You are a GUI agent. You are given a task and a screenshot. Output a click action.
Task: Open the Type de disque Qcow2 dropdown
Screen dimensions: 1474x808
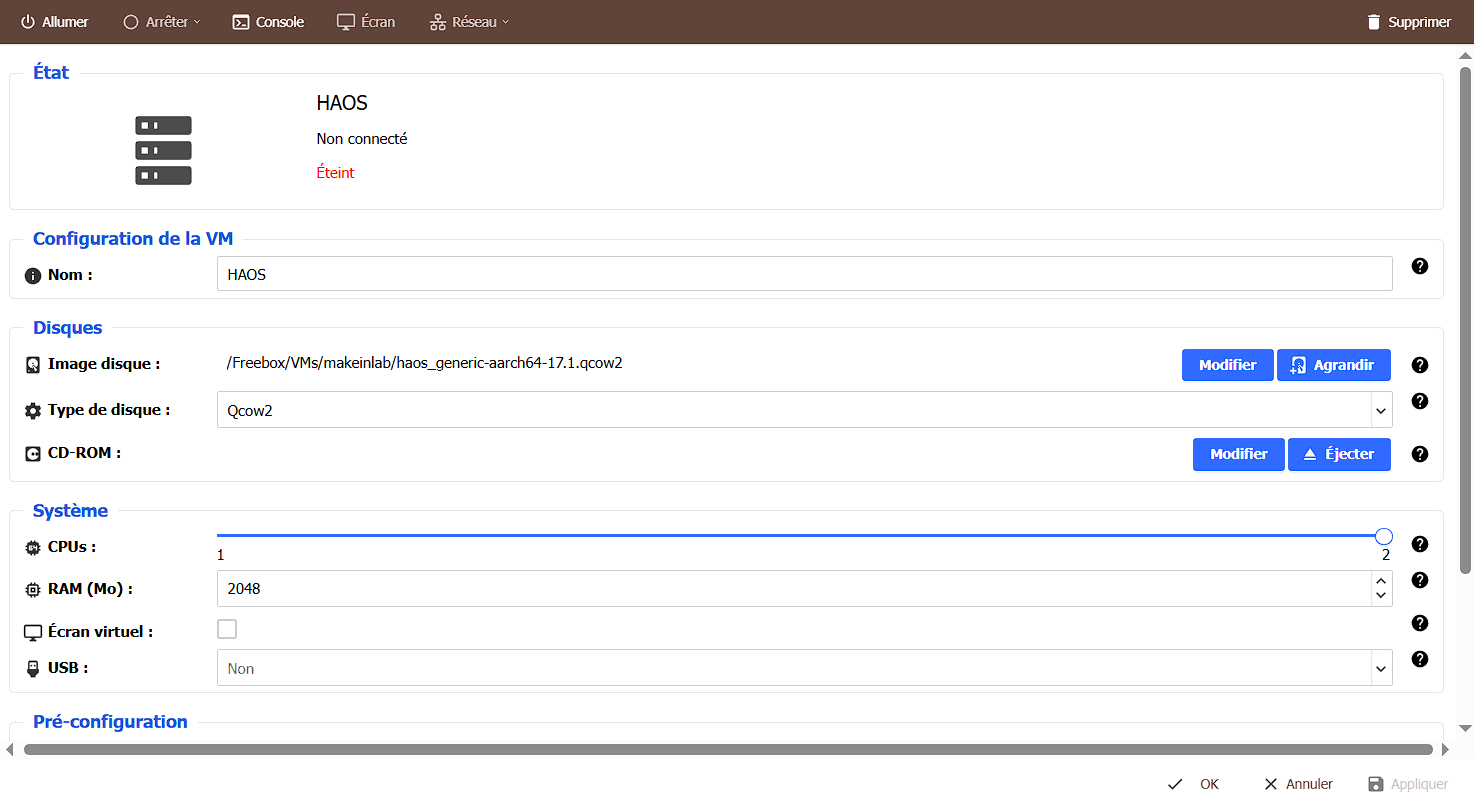click(x=804, y=410)
